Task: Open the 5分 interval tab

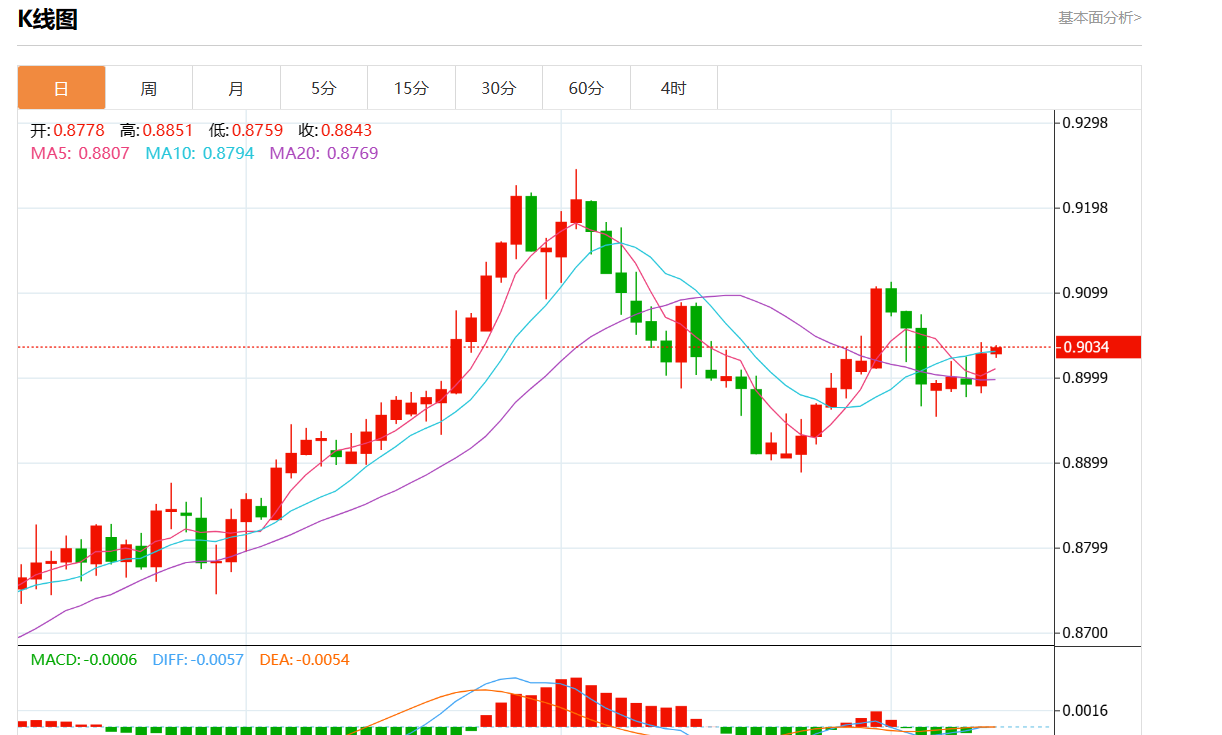Action: [x=324, y=88]
